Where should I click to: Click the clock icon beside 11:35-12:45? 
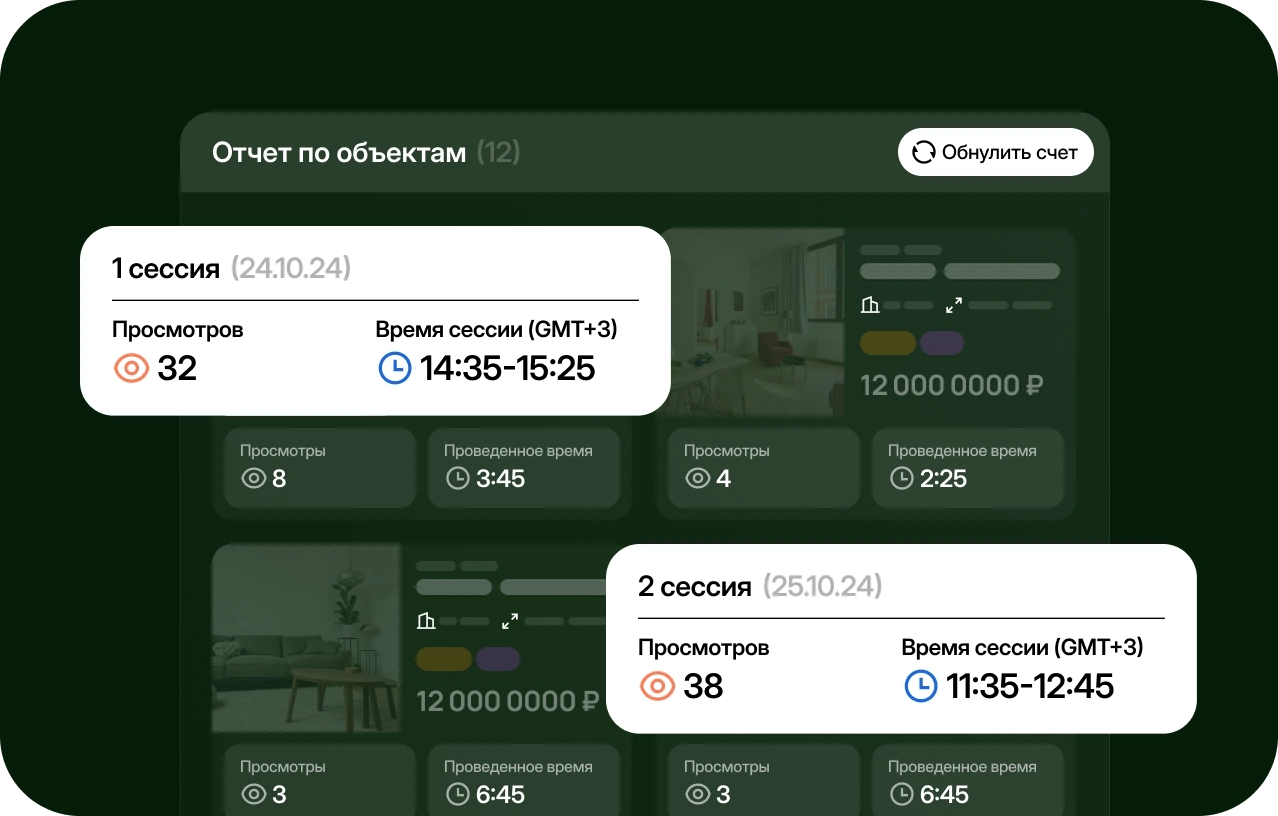tap(921, 686)
